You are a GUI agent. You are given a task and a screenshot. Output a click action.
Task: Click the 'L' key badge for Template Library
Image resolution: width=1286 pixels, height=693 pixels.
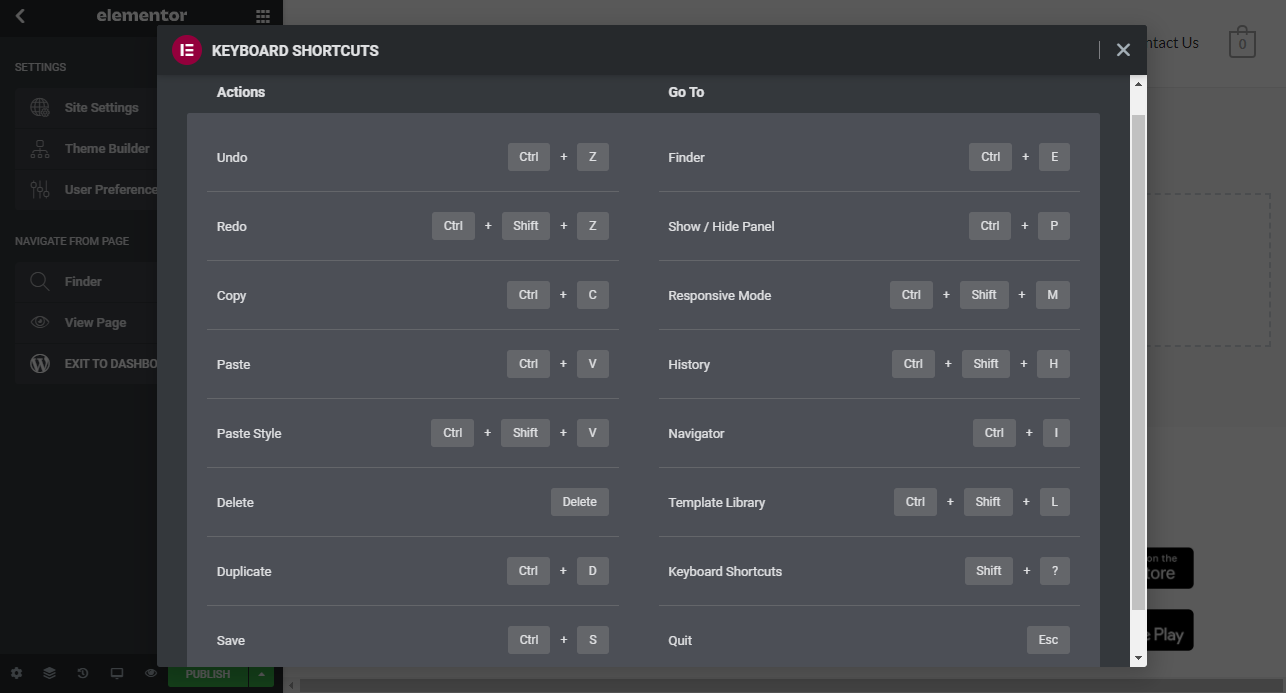pyautogui.click(x=1055, y=502)
